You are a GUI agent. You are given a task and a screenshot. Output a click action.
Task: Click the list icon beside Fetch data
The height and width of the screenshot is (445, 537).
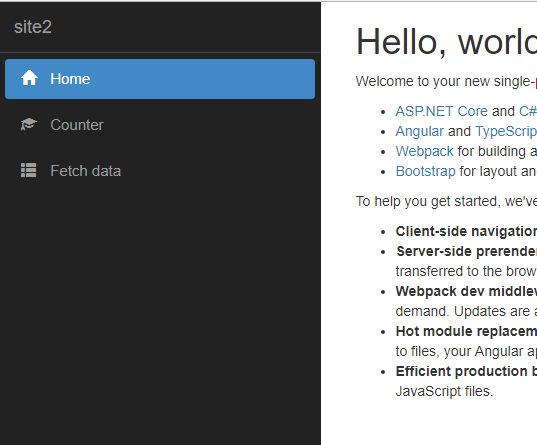[x=28, y=170]
